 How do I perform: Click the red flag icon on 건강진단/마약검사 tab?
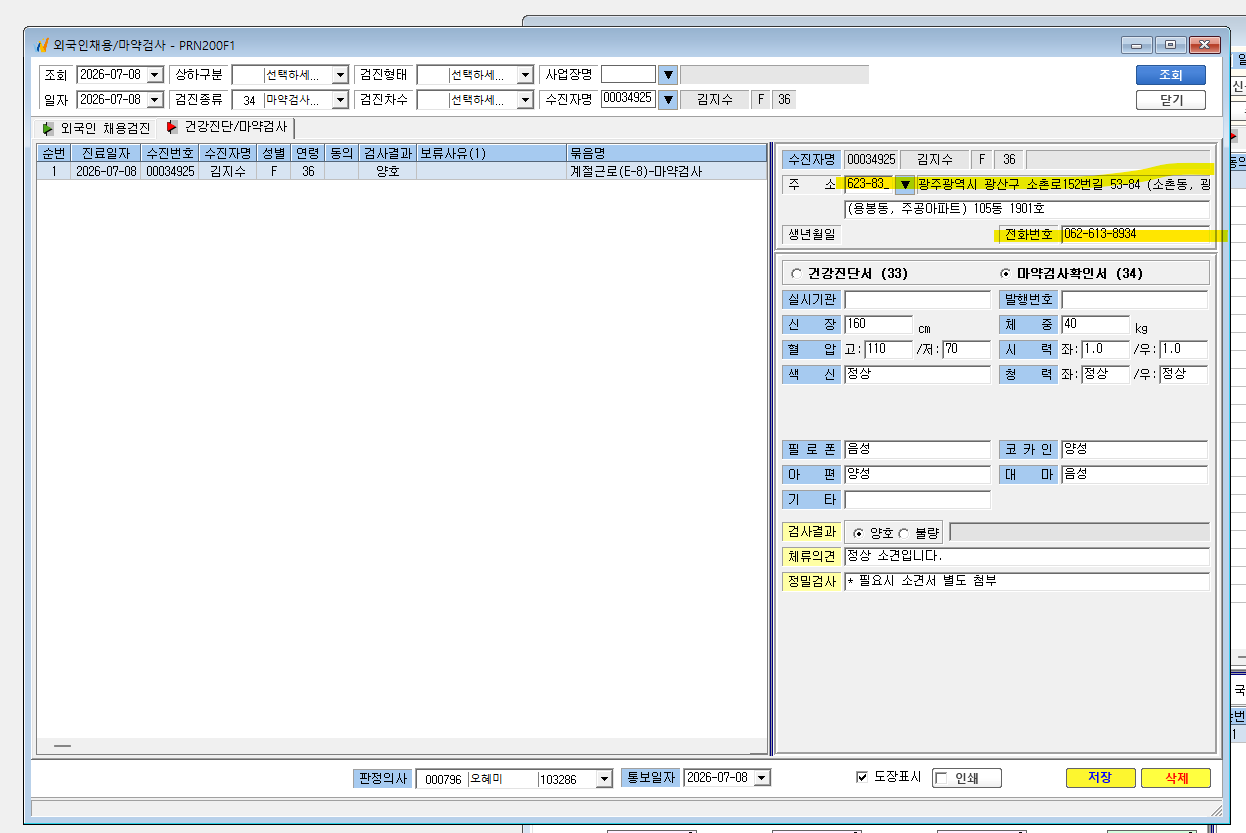point(172,127)
